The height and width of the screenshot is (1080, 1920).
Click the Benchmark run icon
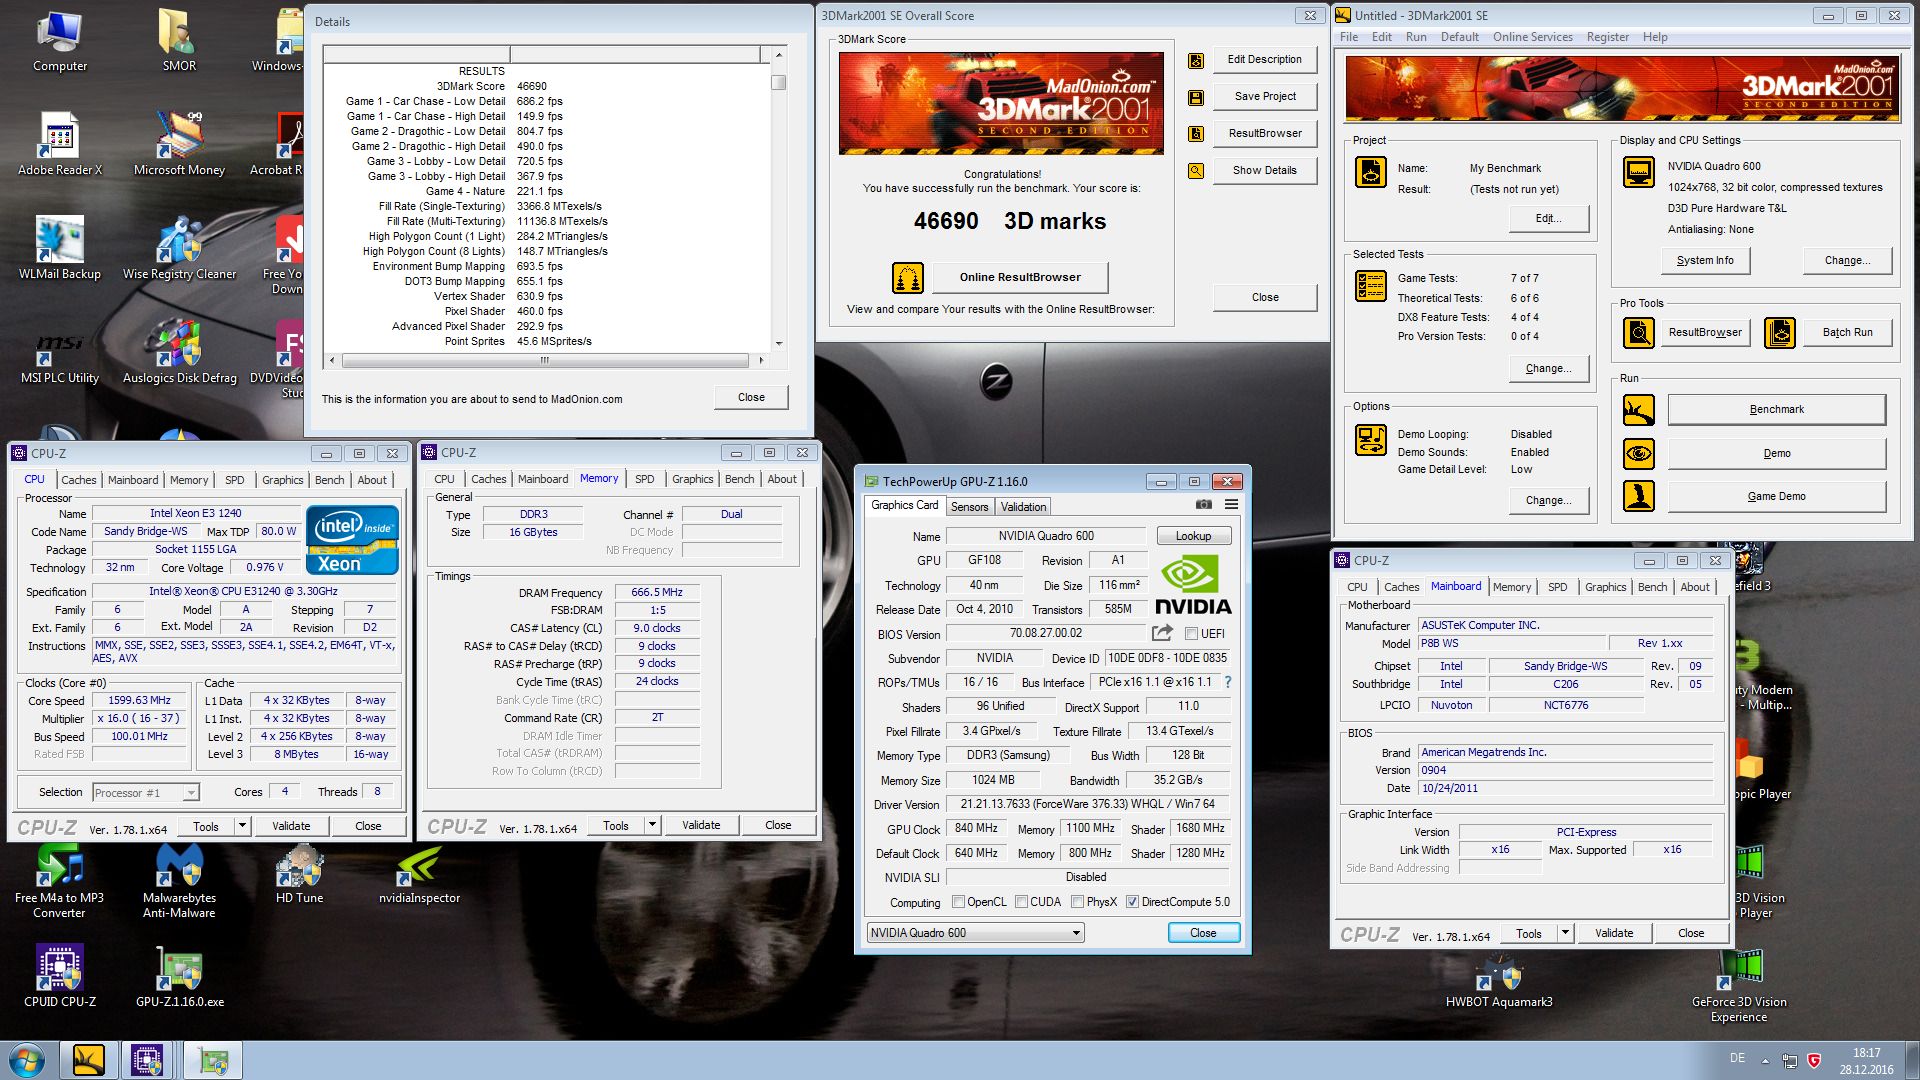[x=1638, y=410]
